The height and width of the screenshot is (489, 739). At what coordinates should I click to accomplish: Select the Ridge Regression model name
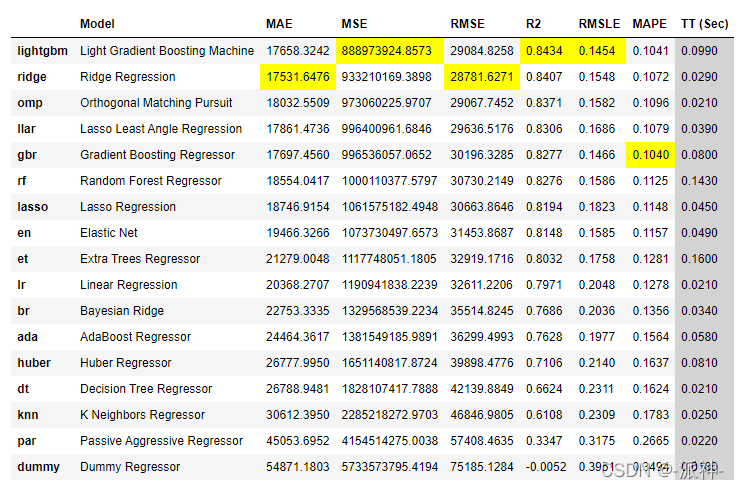pyautogui.click(x=127, y=76)
